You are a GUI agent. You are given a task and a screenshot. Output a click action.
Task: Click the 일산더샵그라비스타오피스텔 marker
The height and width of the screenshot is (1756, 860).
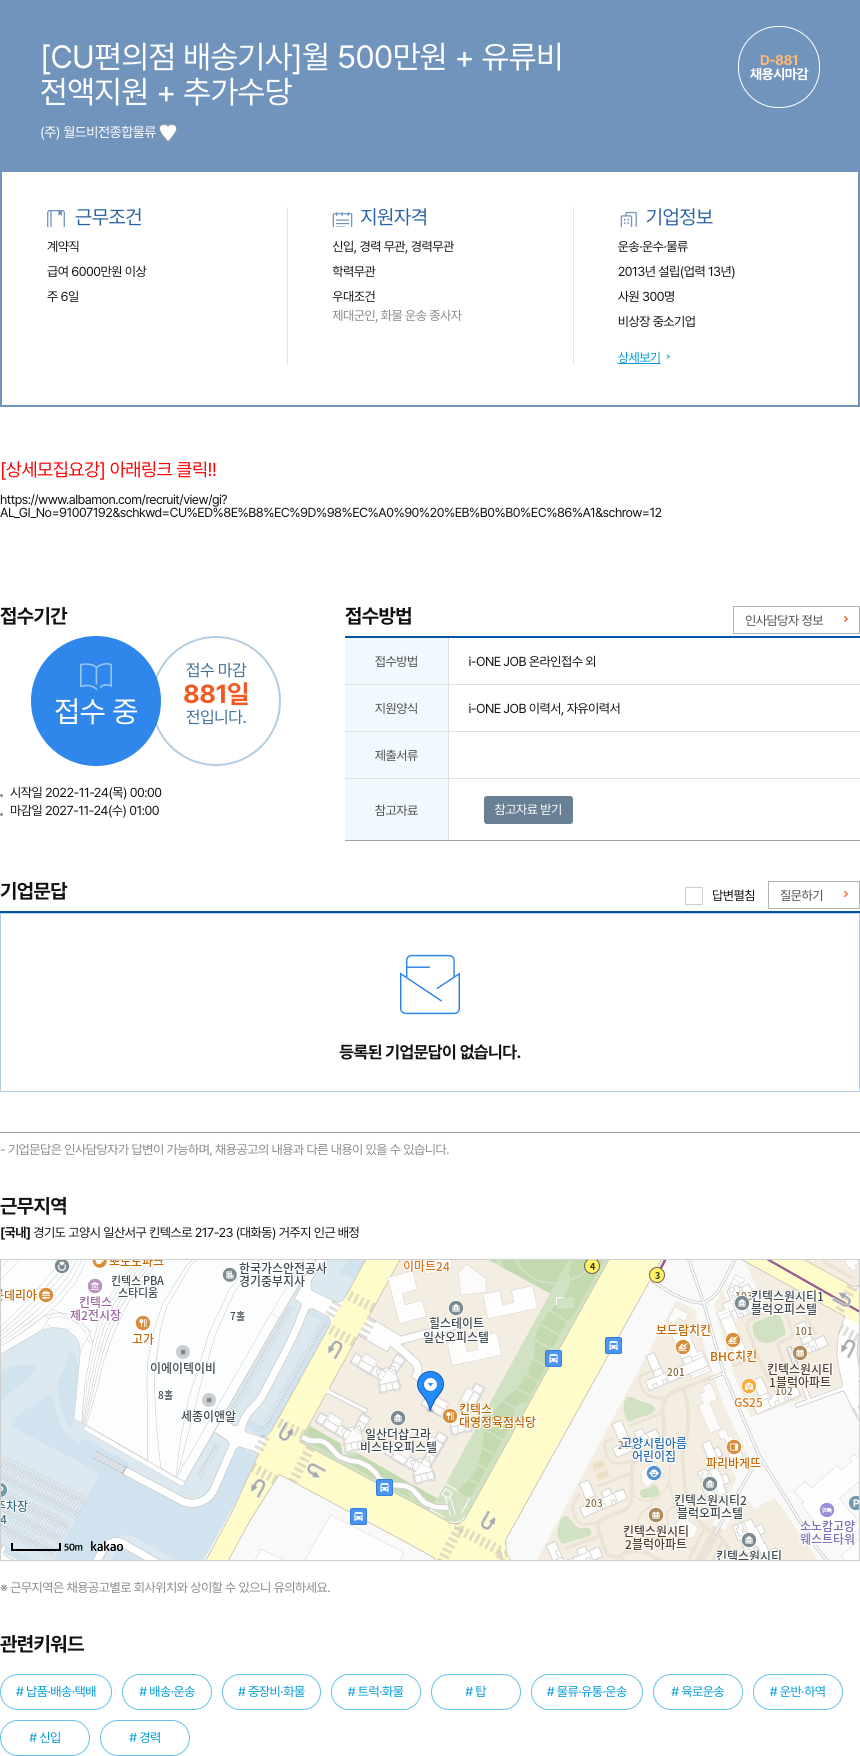point(398,1418)
